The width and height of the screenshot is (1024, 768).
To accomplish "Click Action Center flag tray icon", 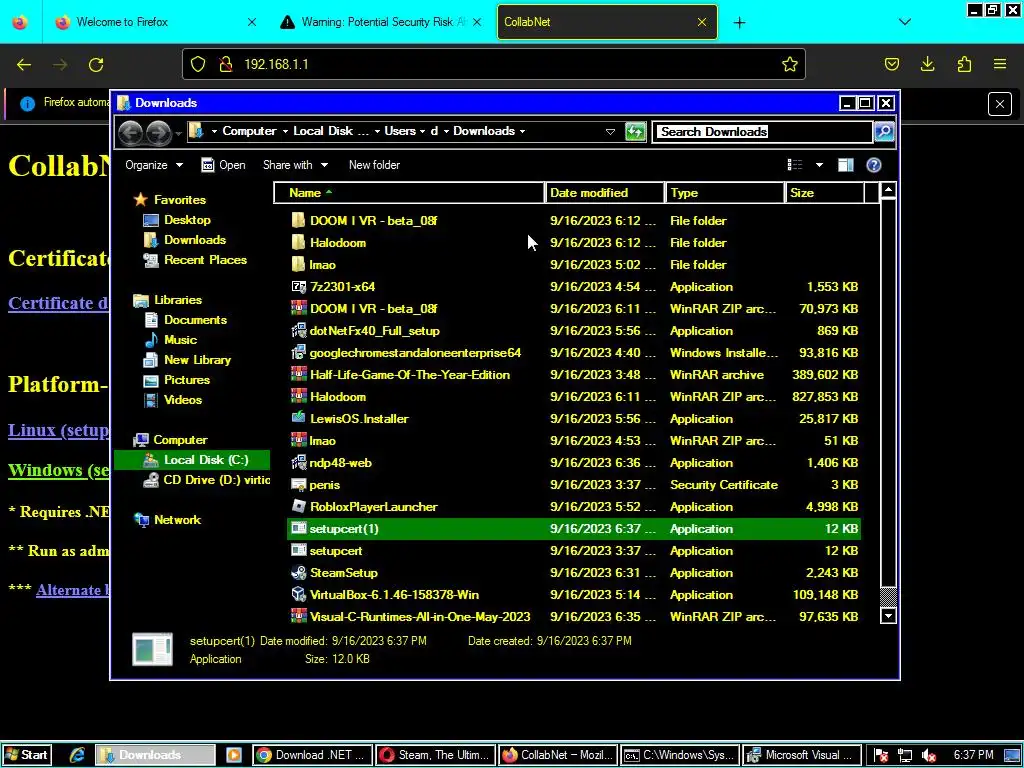I will click(x=880, y=756).
